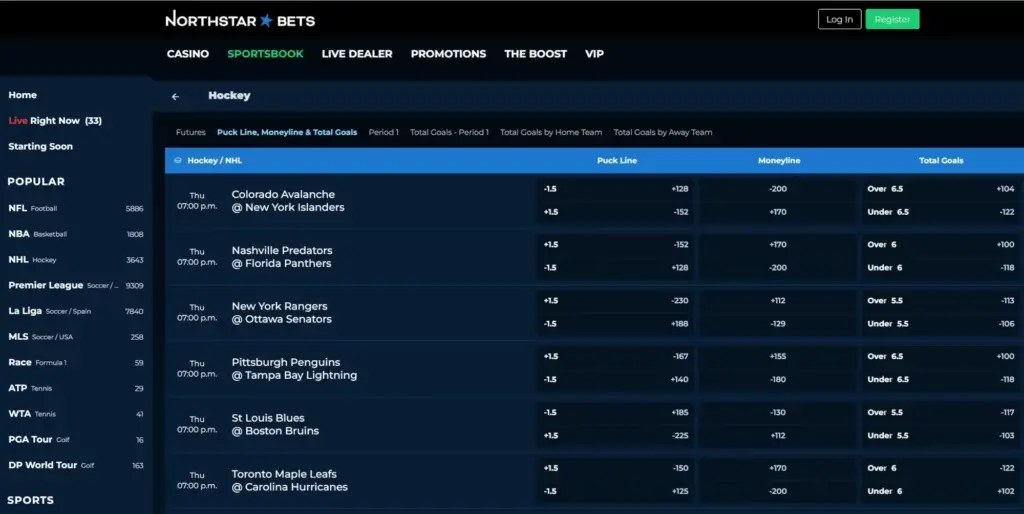The height and width of the screenshot is (514, 1024).
Task: Open WTA Tennis
Action: pyautogui.click(x=76, y=413)
